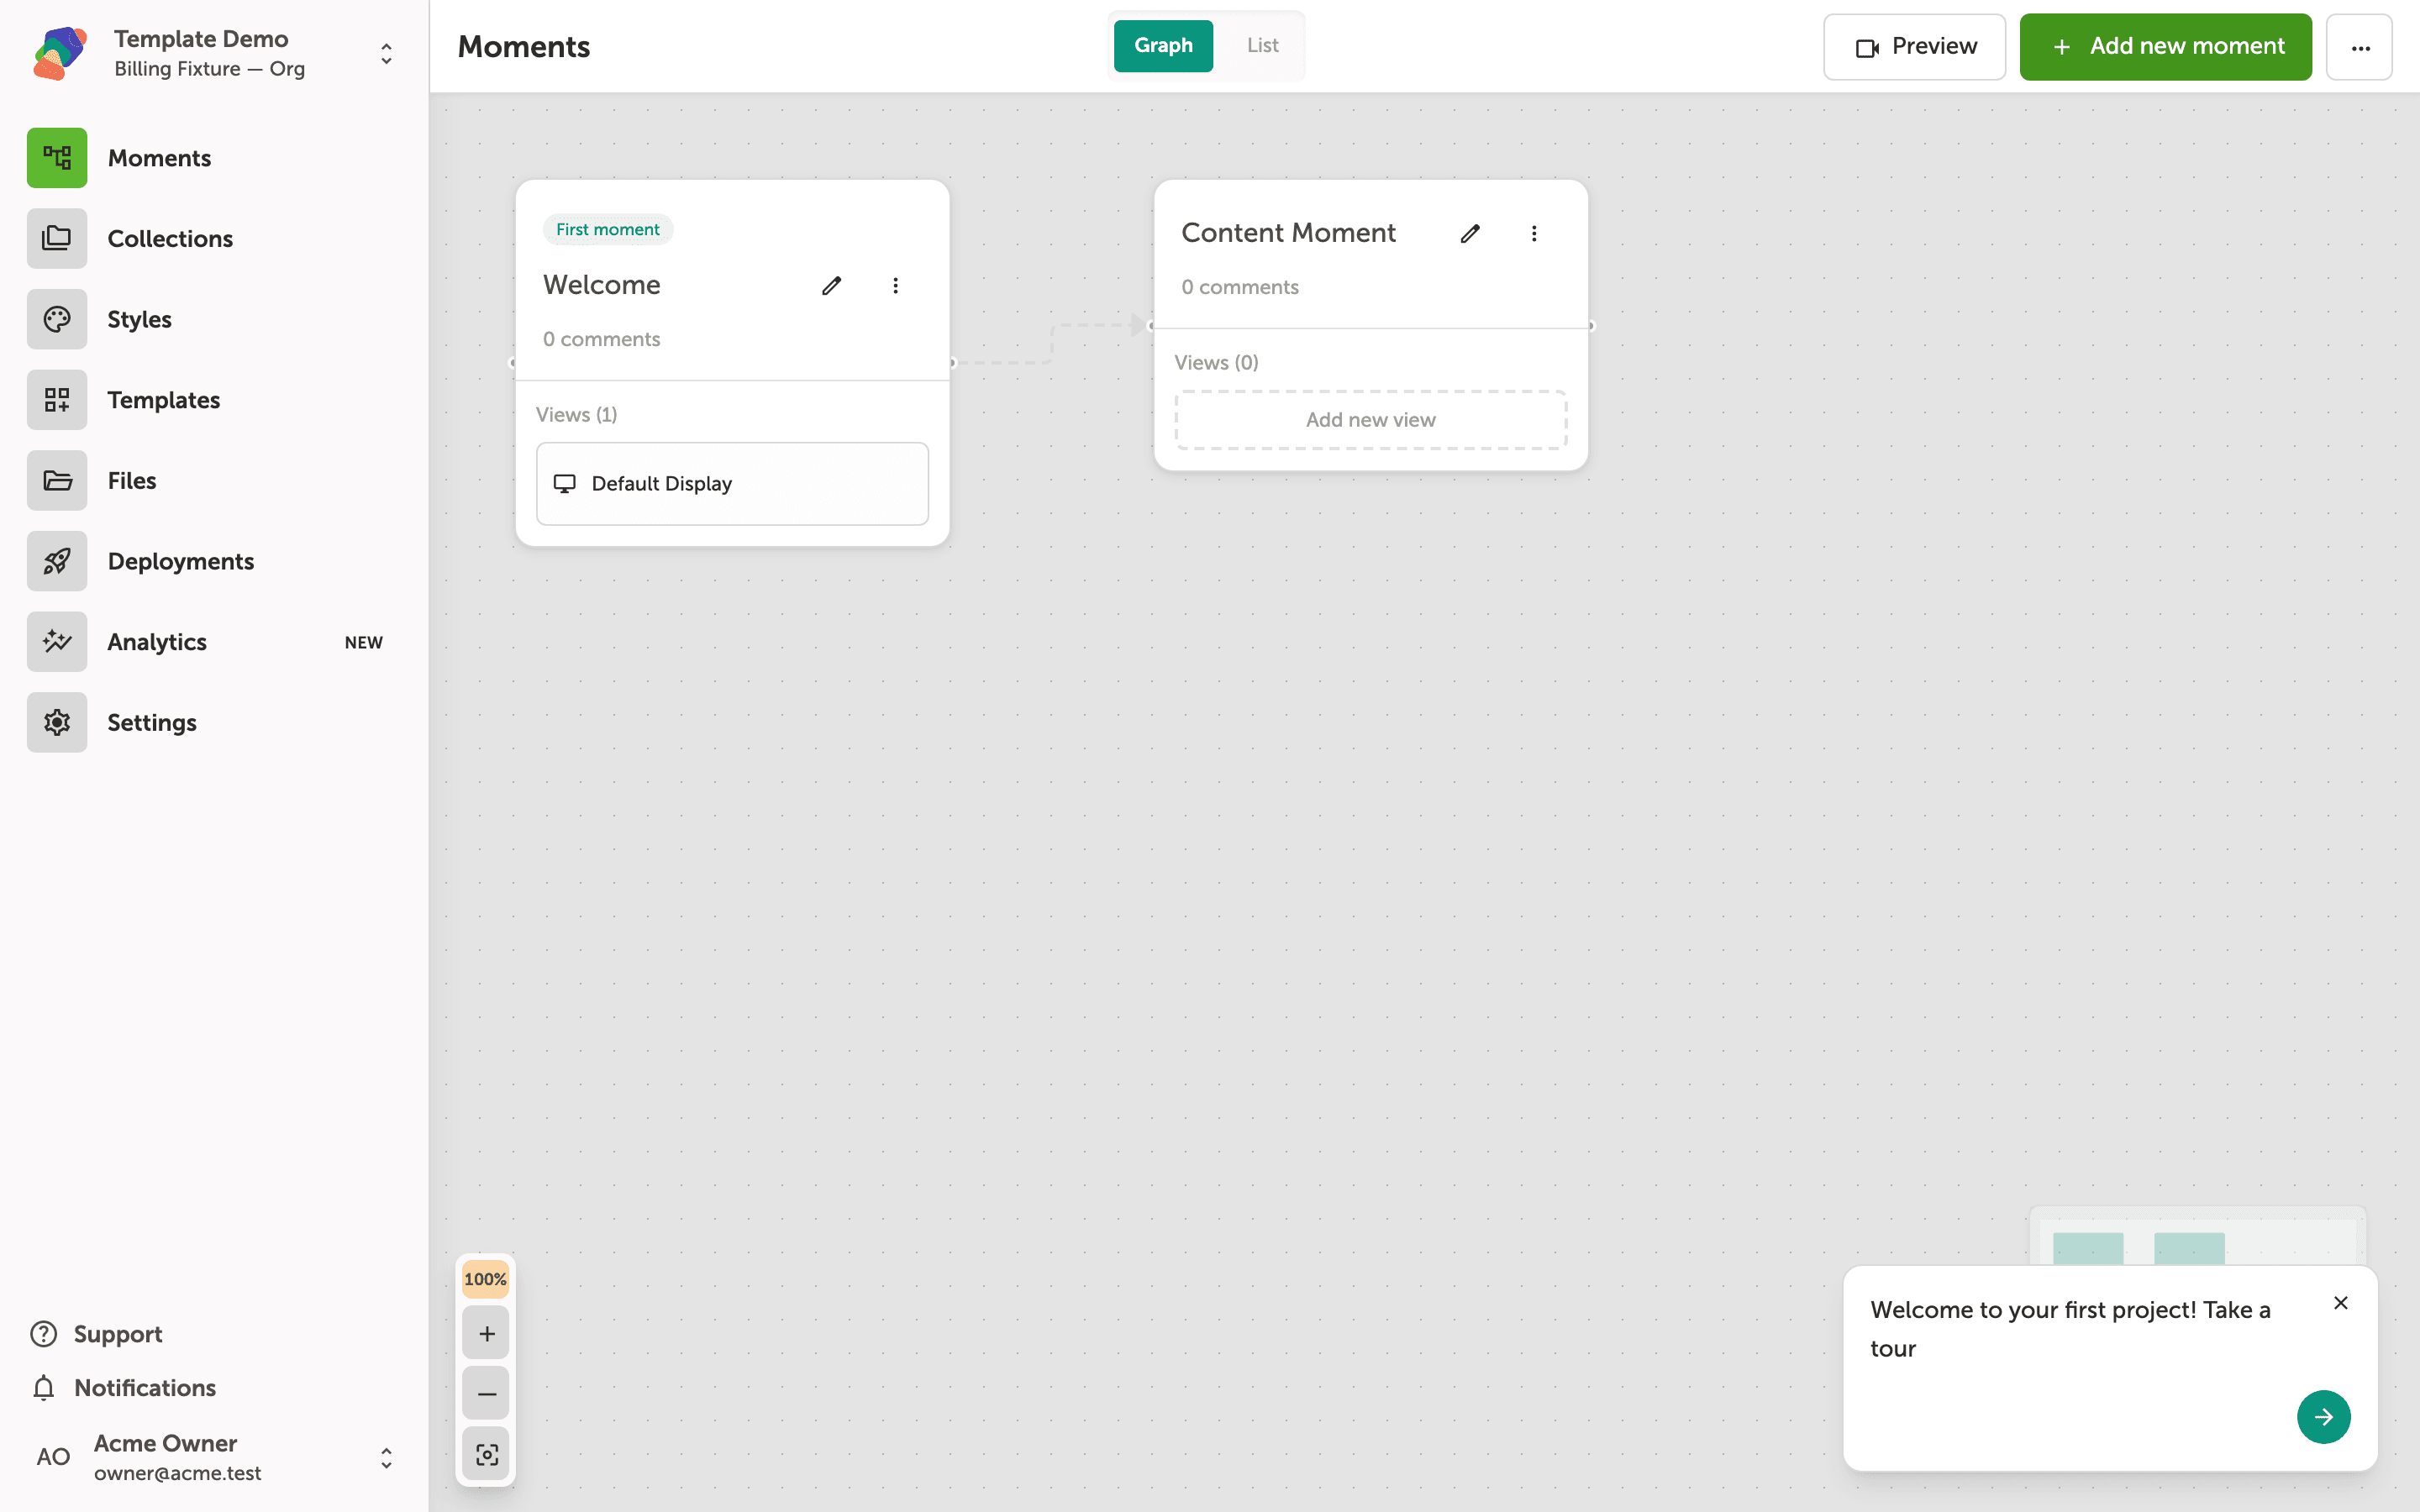Zoom out of the graph canvas
This screenshot has width=2420, height=1512.
(x=486, y=1394)
